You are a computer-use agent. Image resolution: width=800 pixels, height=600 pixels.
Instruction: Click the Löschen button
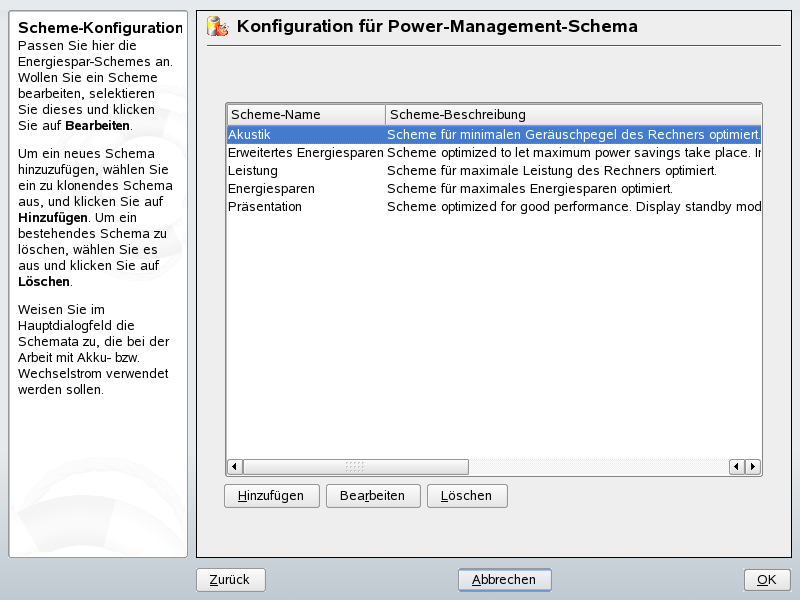[466, 496]
